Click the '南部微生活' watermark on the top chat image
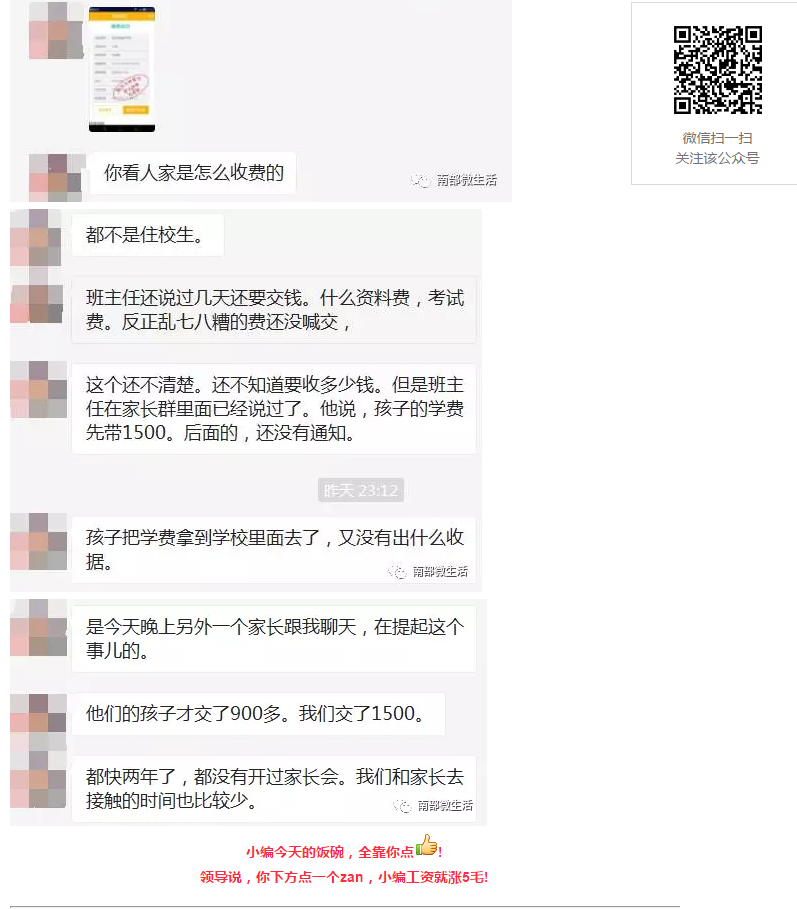 455,180
